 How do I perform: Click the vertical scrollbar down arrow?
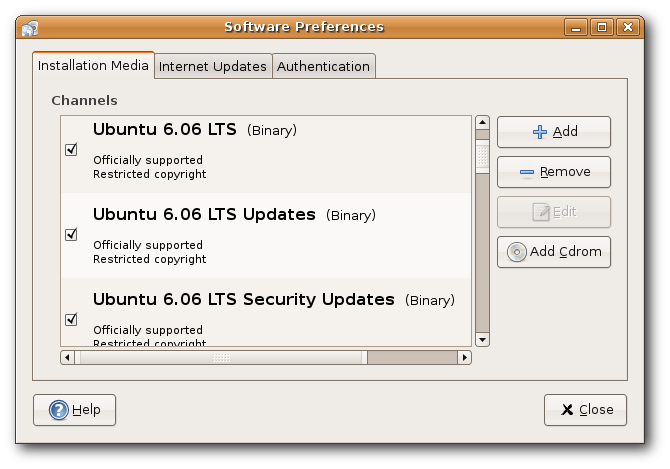(x=482, y=340)
